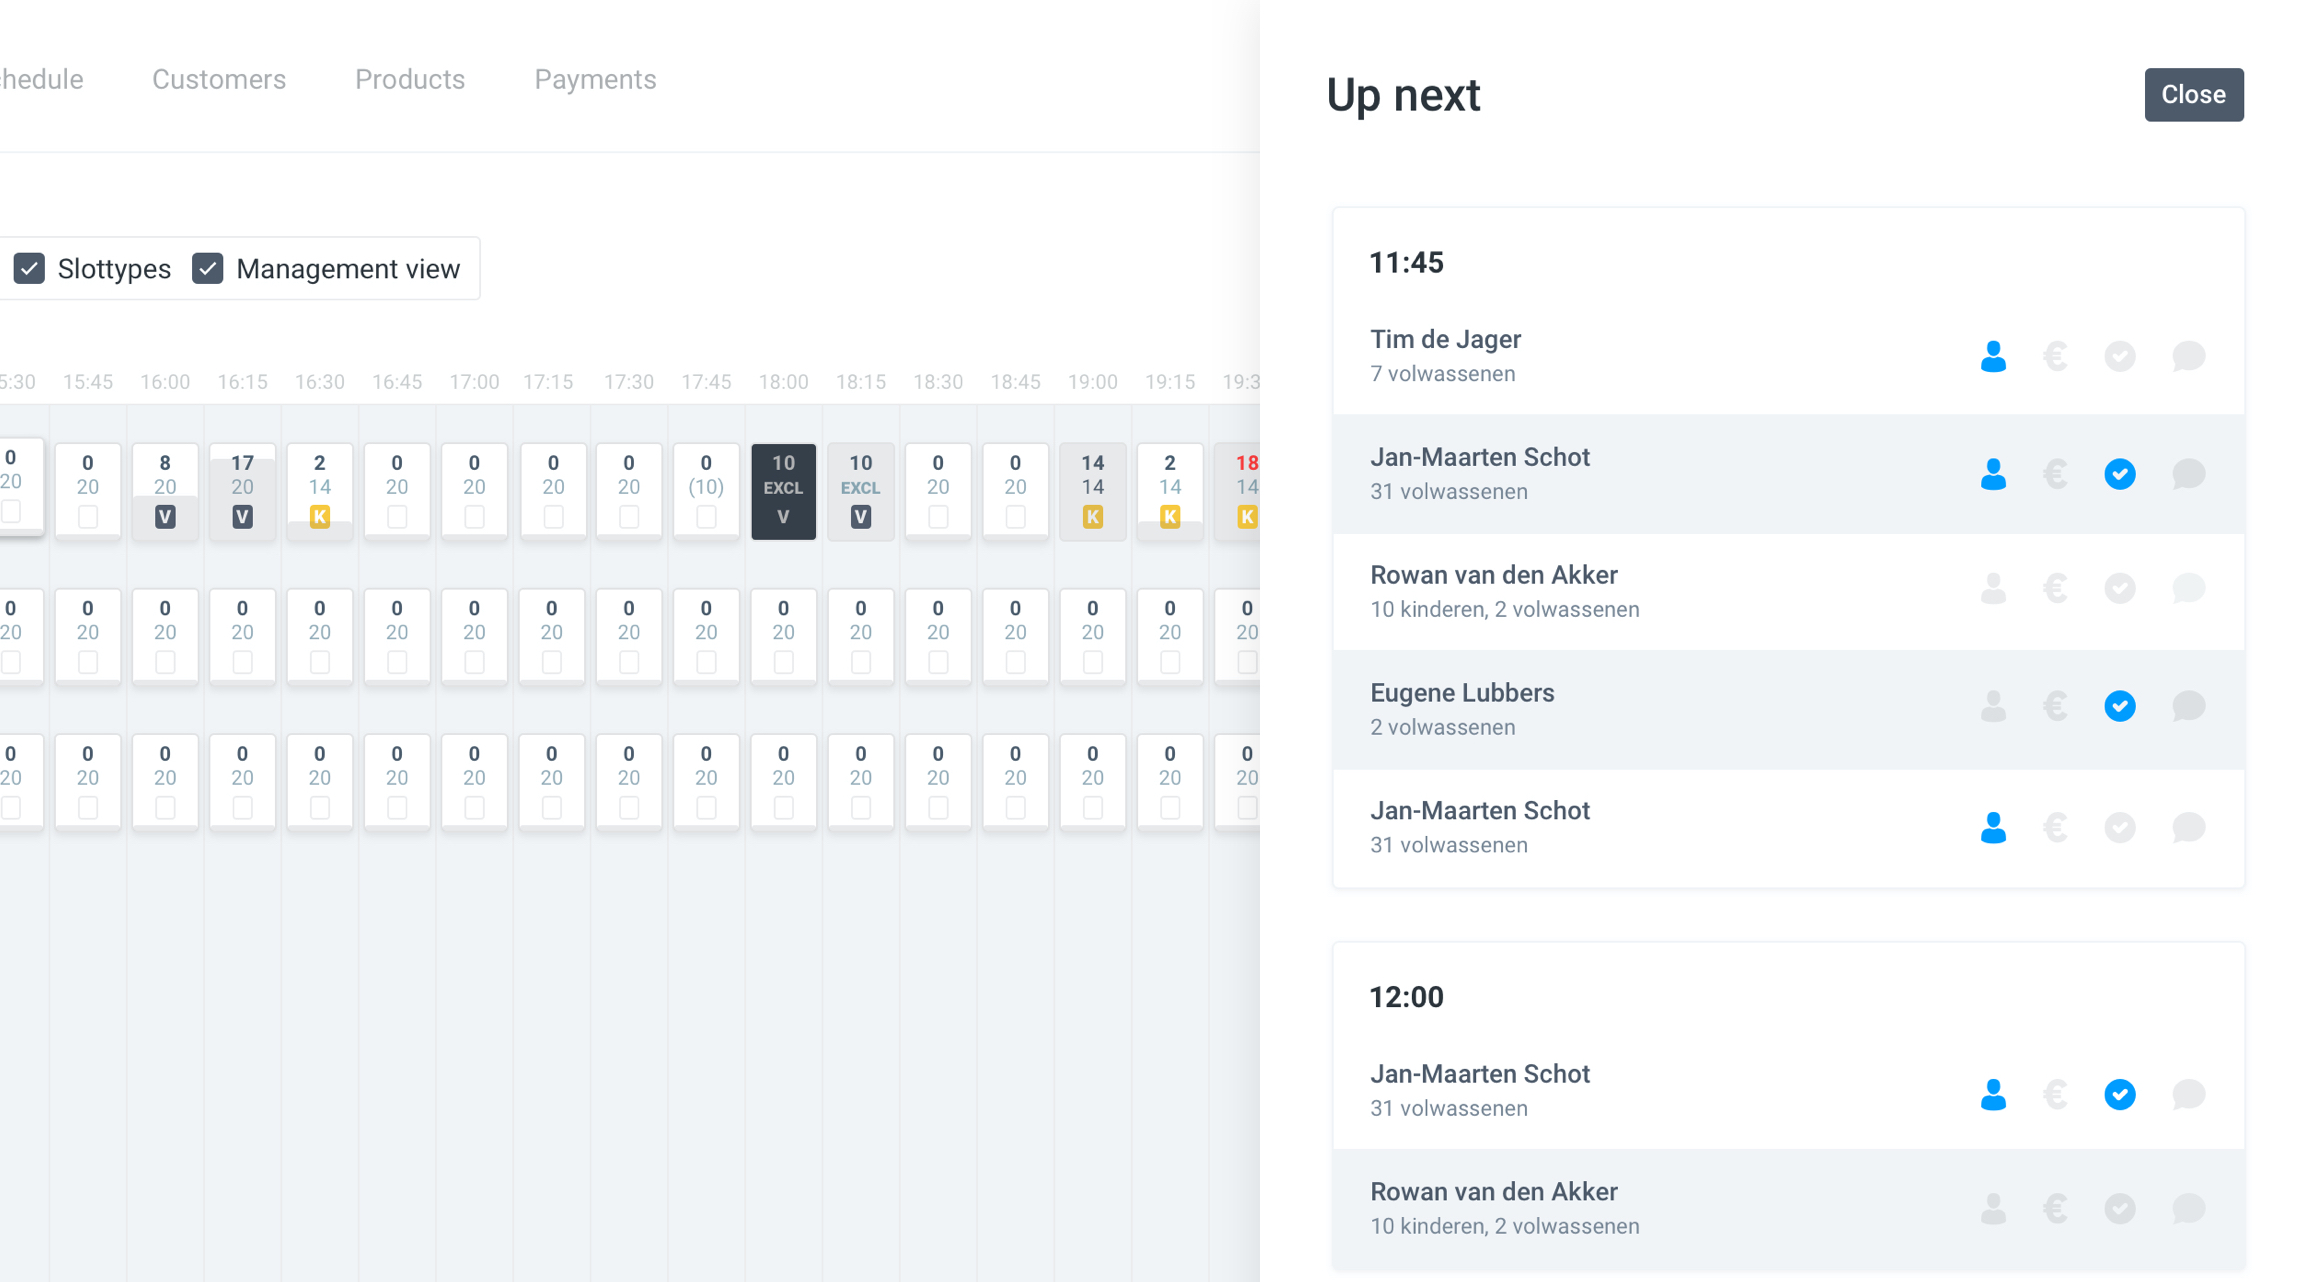Click yellow K badge in 16:30 slot
The height and width of the screenshot is (1282, 2314).
319,517
